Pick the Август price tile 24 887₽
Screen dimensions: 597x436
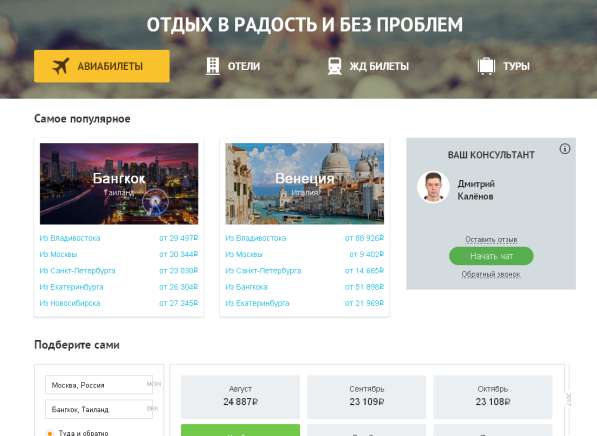coord(240,397)
